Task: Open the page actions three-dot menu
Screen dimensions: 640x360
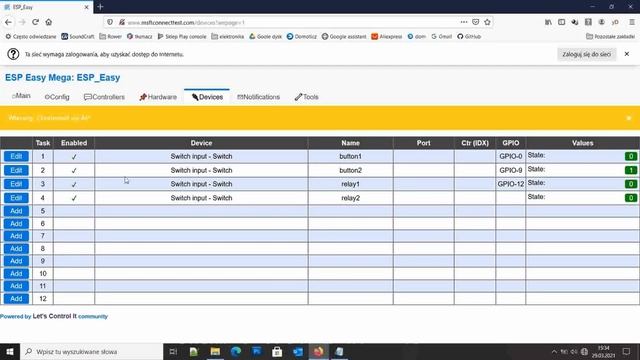Action: pyautogui.click(x=464, y=22)
